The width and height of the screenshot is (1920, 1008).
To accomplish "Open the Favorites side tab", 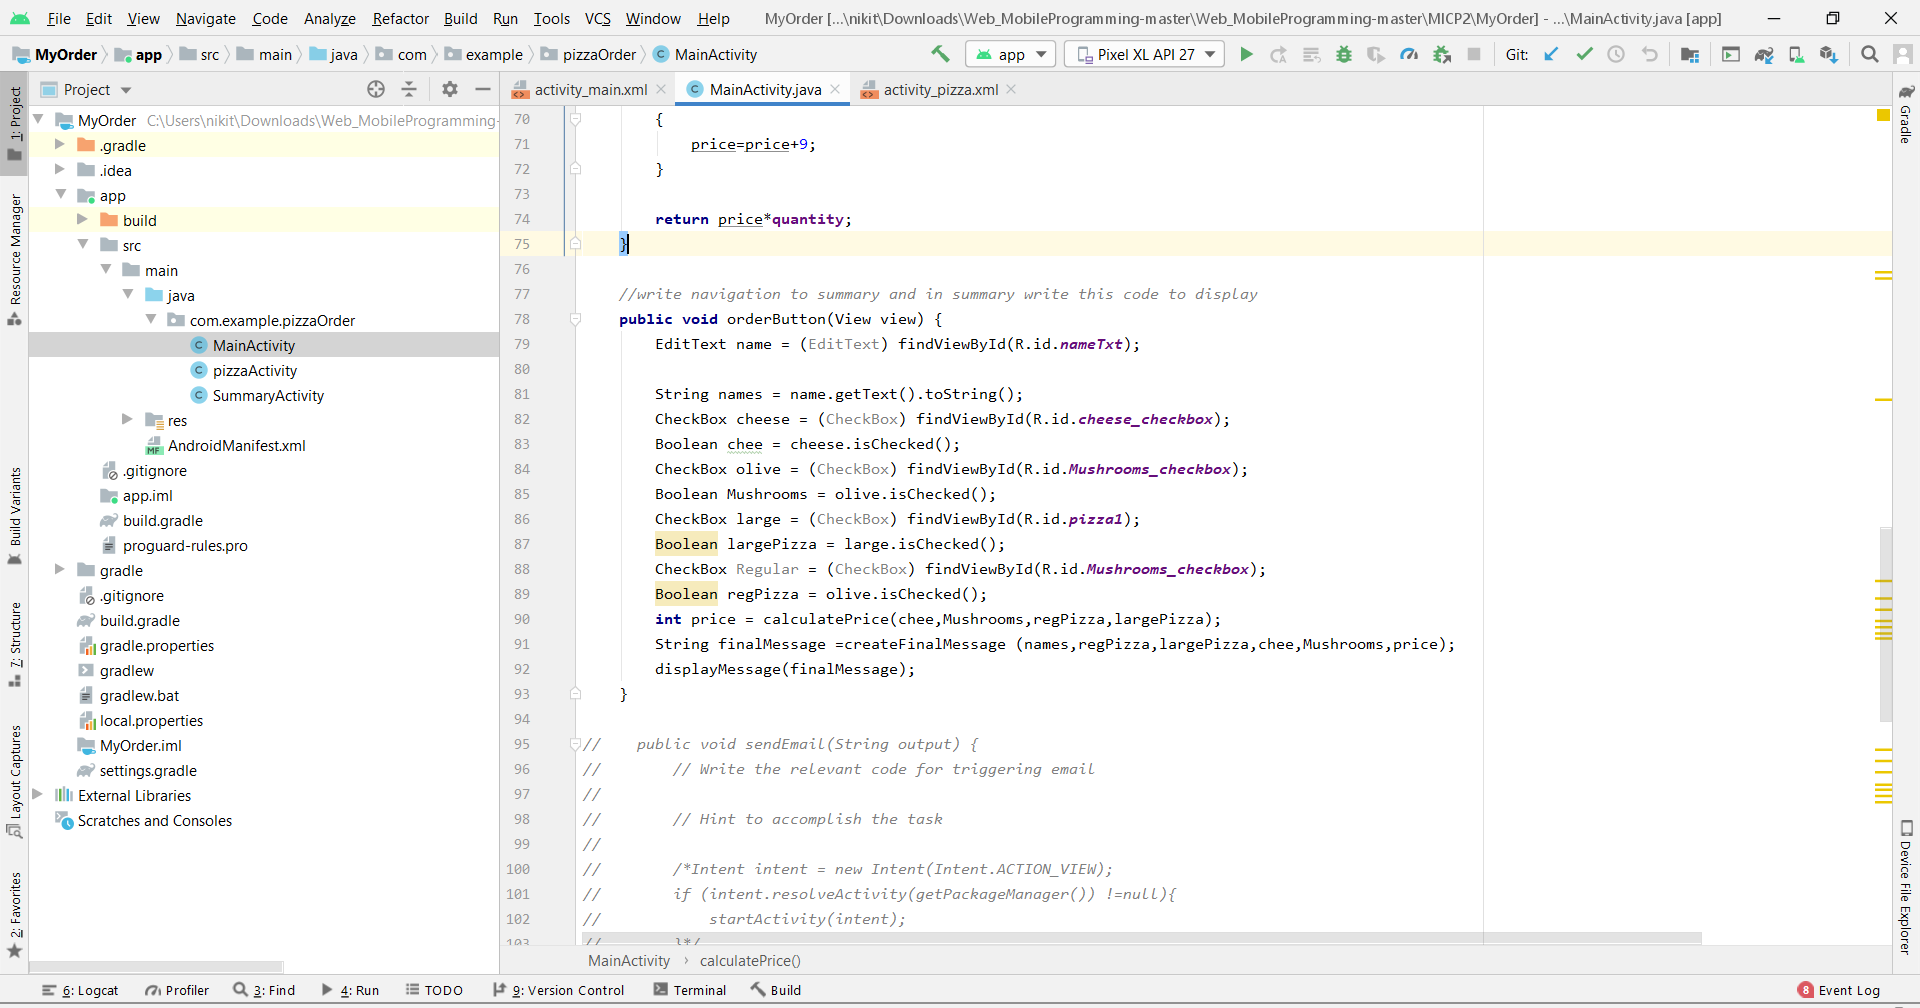I will tap(15, 914).
